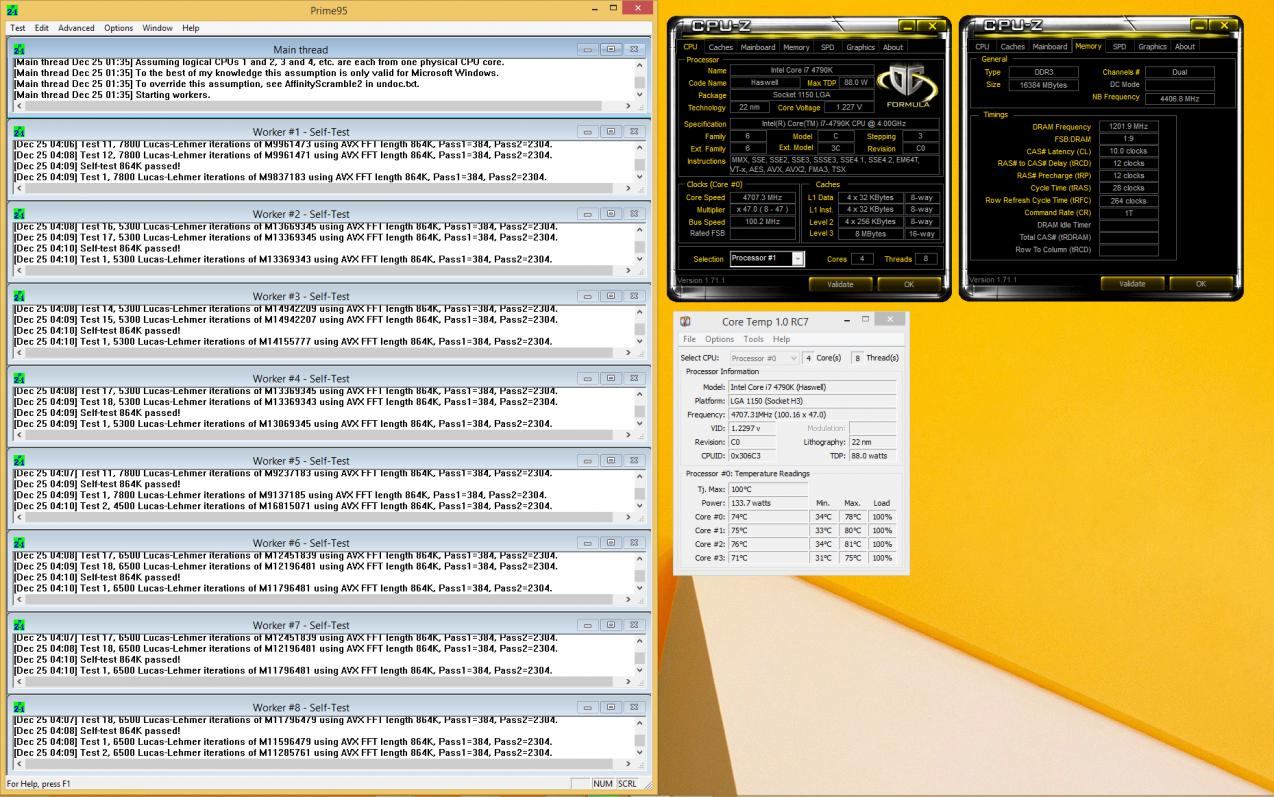
Task: Click the Worker #2 window icon
Action: (x=19, y=214)
